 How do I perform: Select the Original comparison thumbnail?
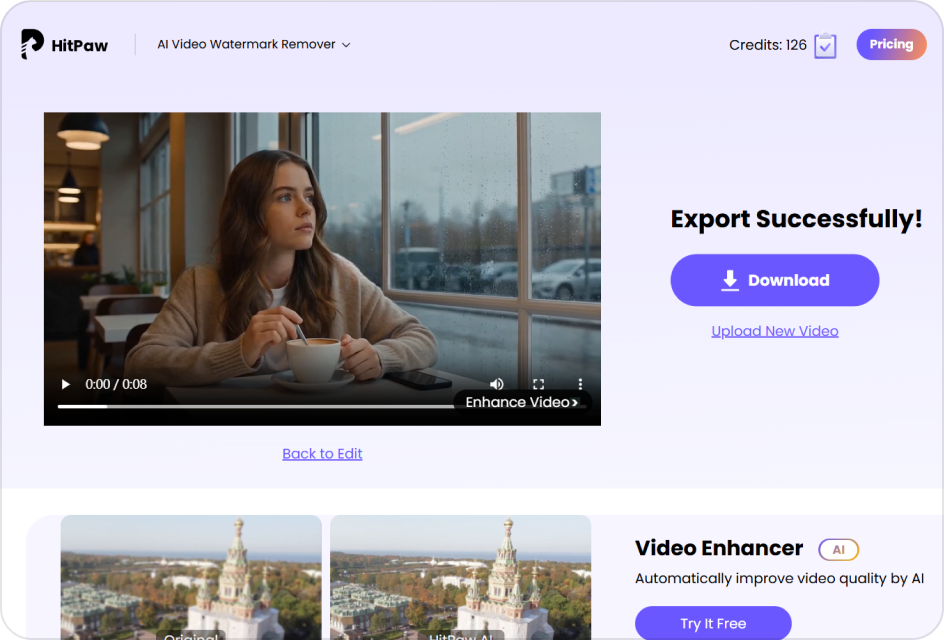191,577
